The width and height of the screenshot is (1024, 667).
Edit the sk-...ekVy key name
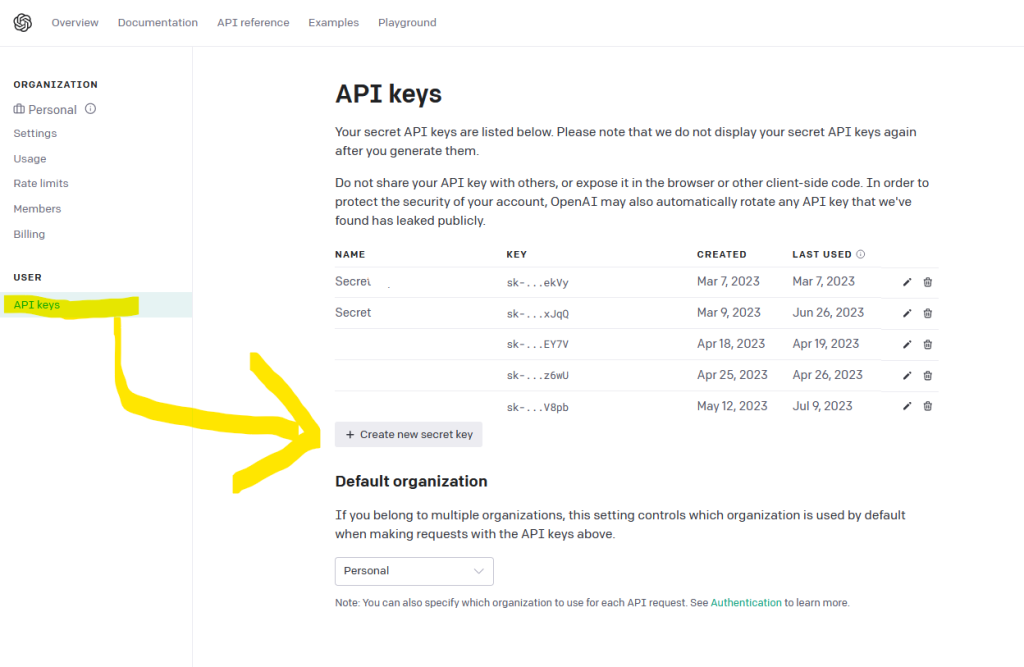pyautogui.click(x=907, y=282)
